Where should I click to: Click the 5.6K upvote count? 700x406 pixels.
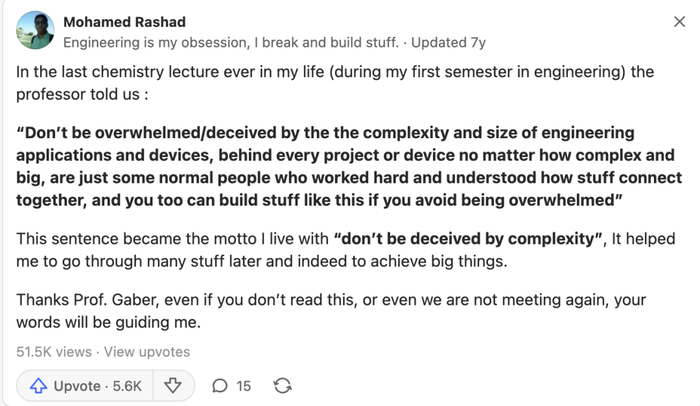126,386
